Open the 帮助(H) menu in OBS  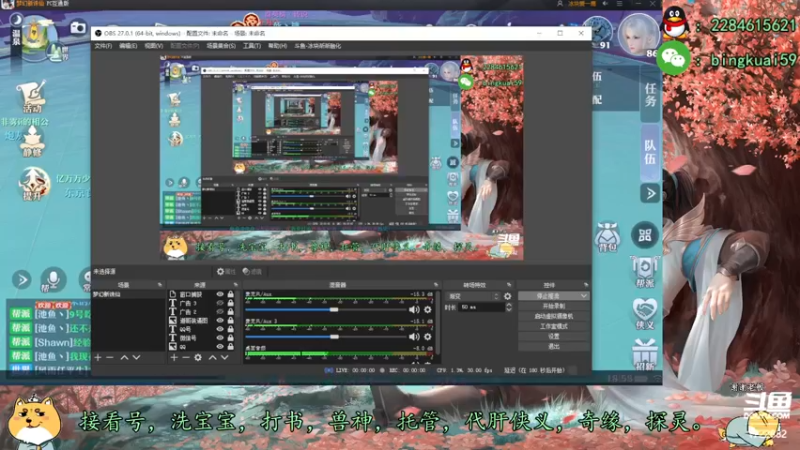(278, 46)
